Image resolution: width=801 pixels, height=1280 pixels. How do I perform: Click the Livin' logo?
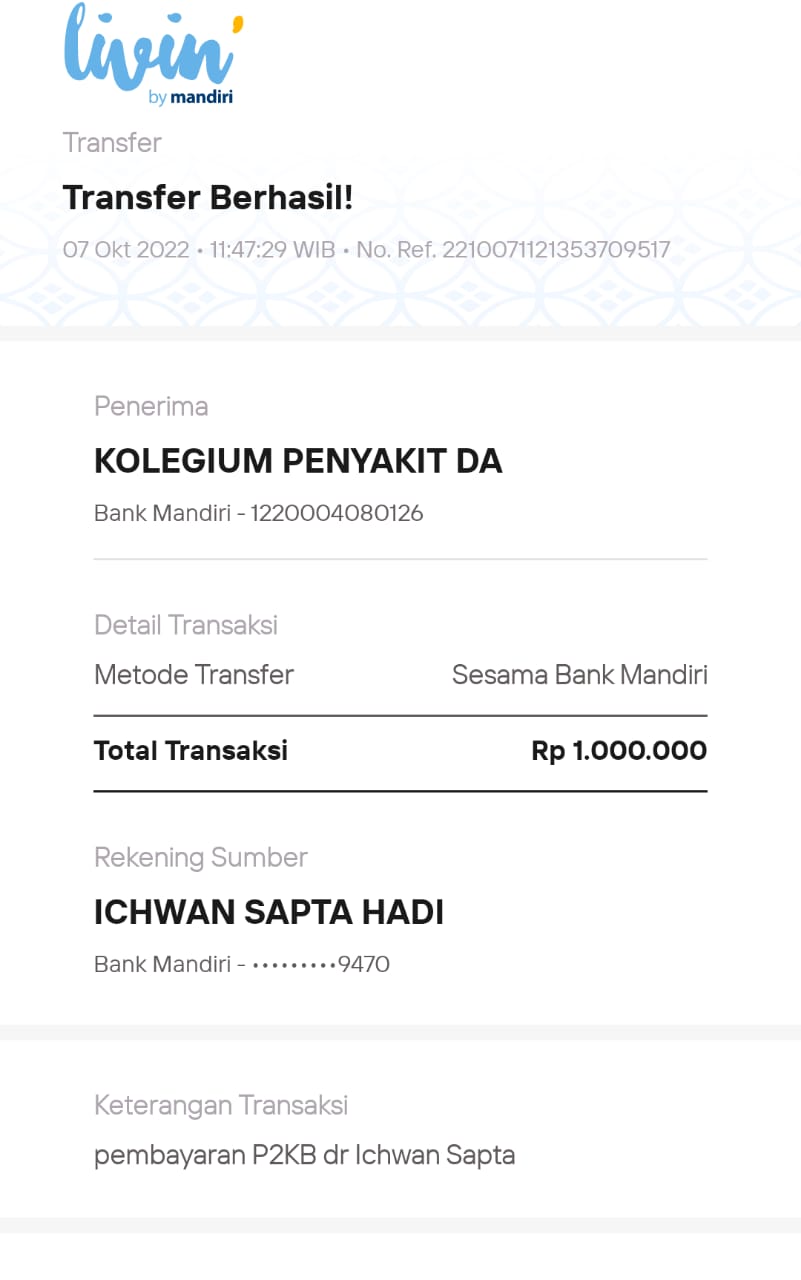pyautogui.click(x=152, y=47)
